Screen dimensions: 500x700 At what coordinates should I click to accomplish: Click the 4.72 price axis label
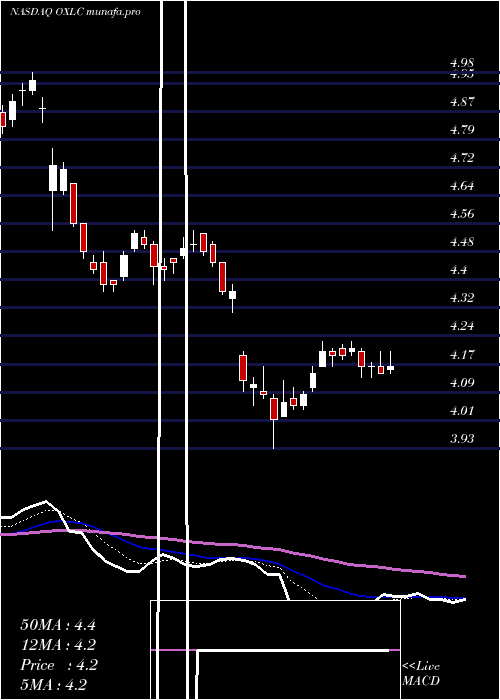pyautogui.click(x=462, y=158)
